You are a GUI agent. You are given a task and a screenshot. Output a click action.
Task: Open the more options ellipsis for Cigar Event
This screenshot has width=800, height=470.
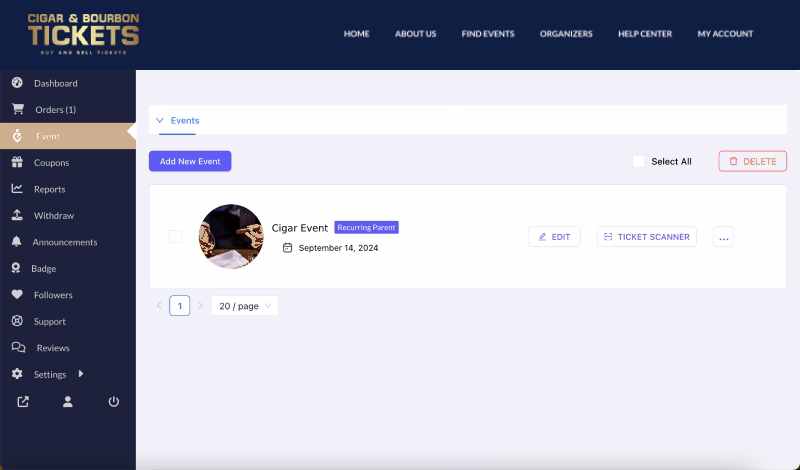click(x=723, y=237)
